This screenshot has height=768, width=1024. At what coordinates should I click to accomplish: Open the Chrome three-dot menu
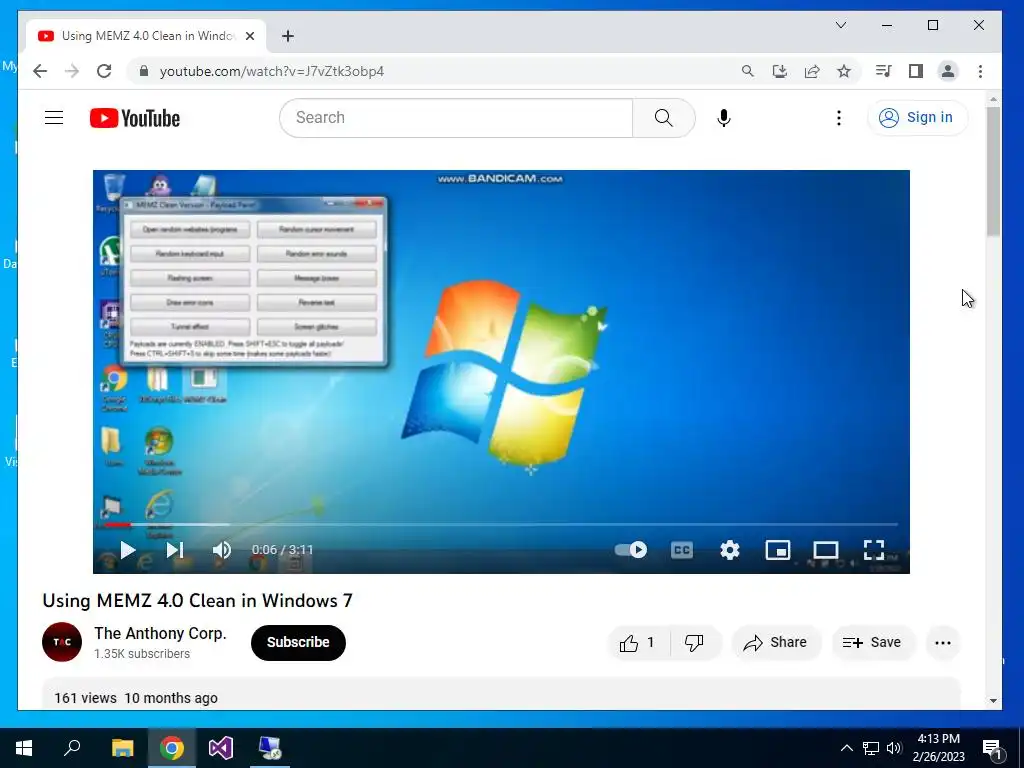point(980,71)
